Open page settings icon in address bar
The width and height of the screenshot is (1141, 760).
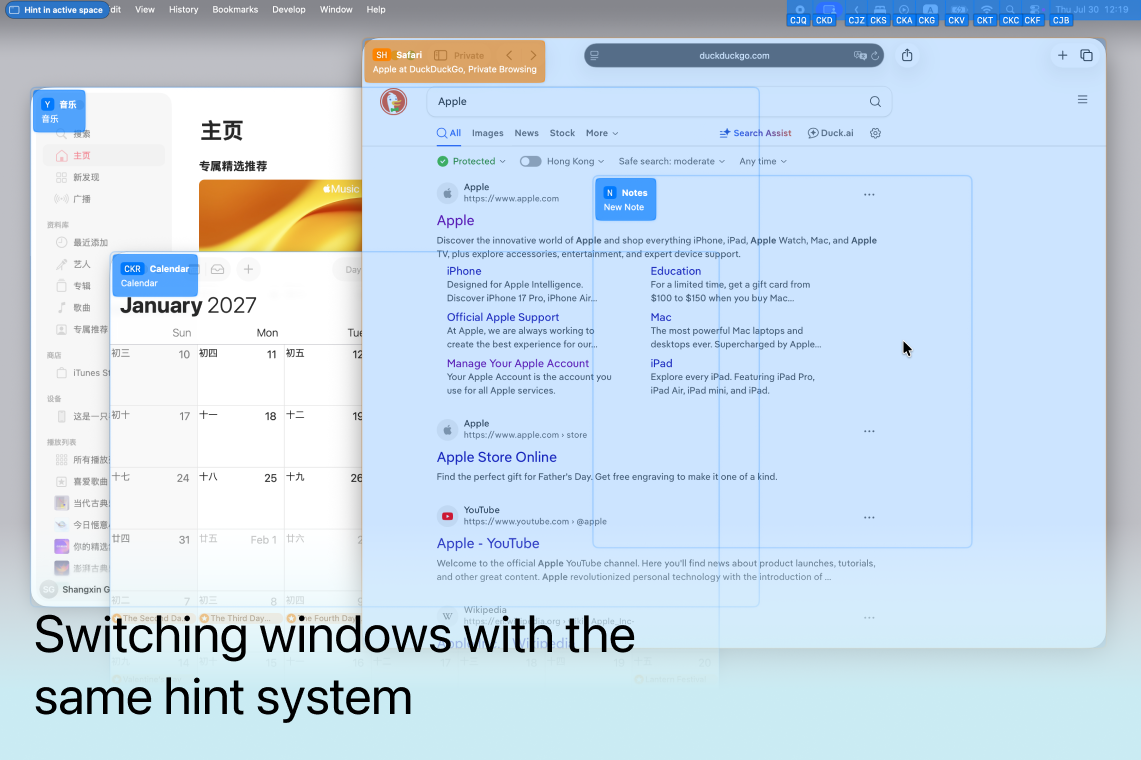[x=595, y=55]
